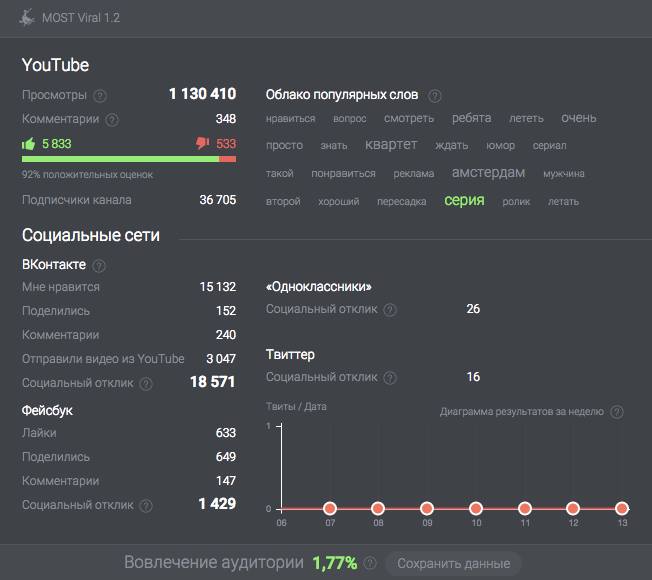
Task: Open help icon next to Просмотры
Action: 100,96
